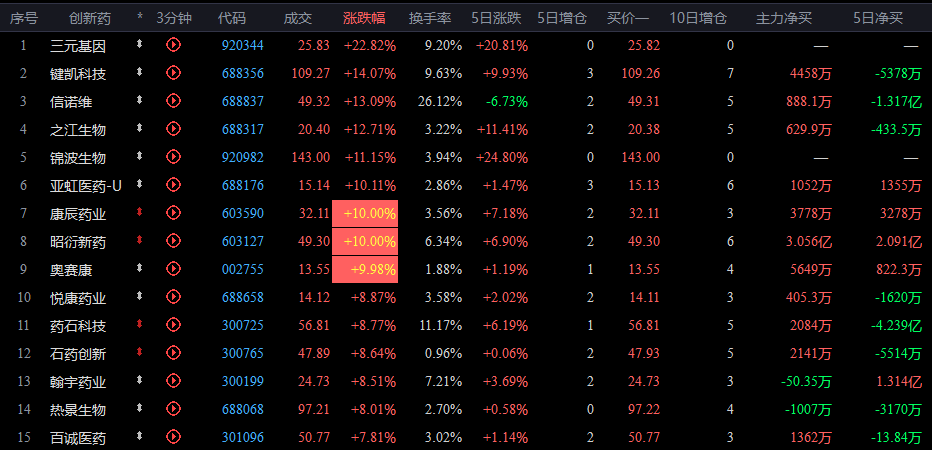
Task: Click the marker icon beside 翰宇药业
Action: [x=140, y=380]
